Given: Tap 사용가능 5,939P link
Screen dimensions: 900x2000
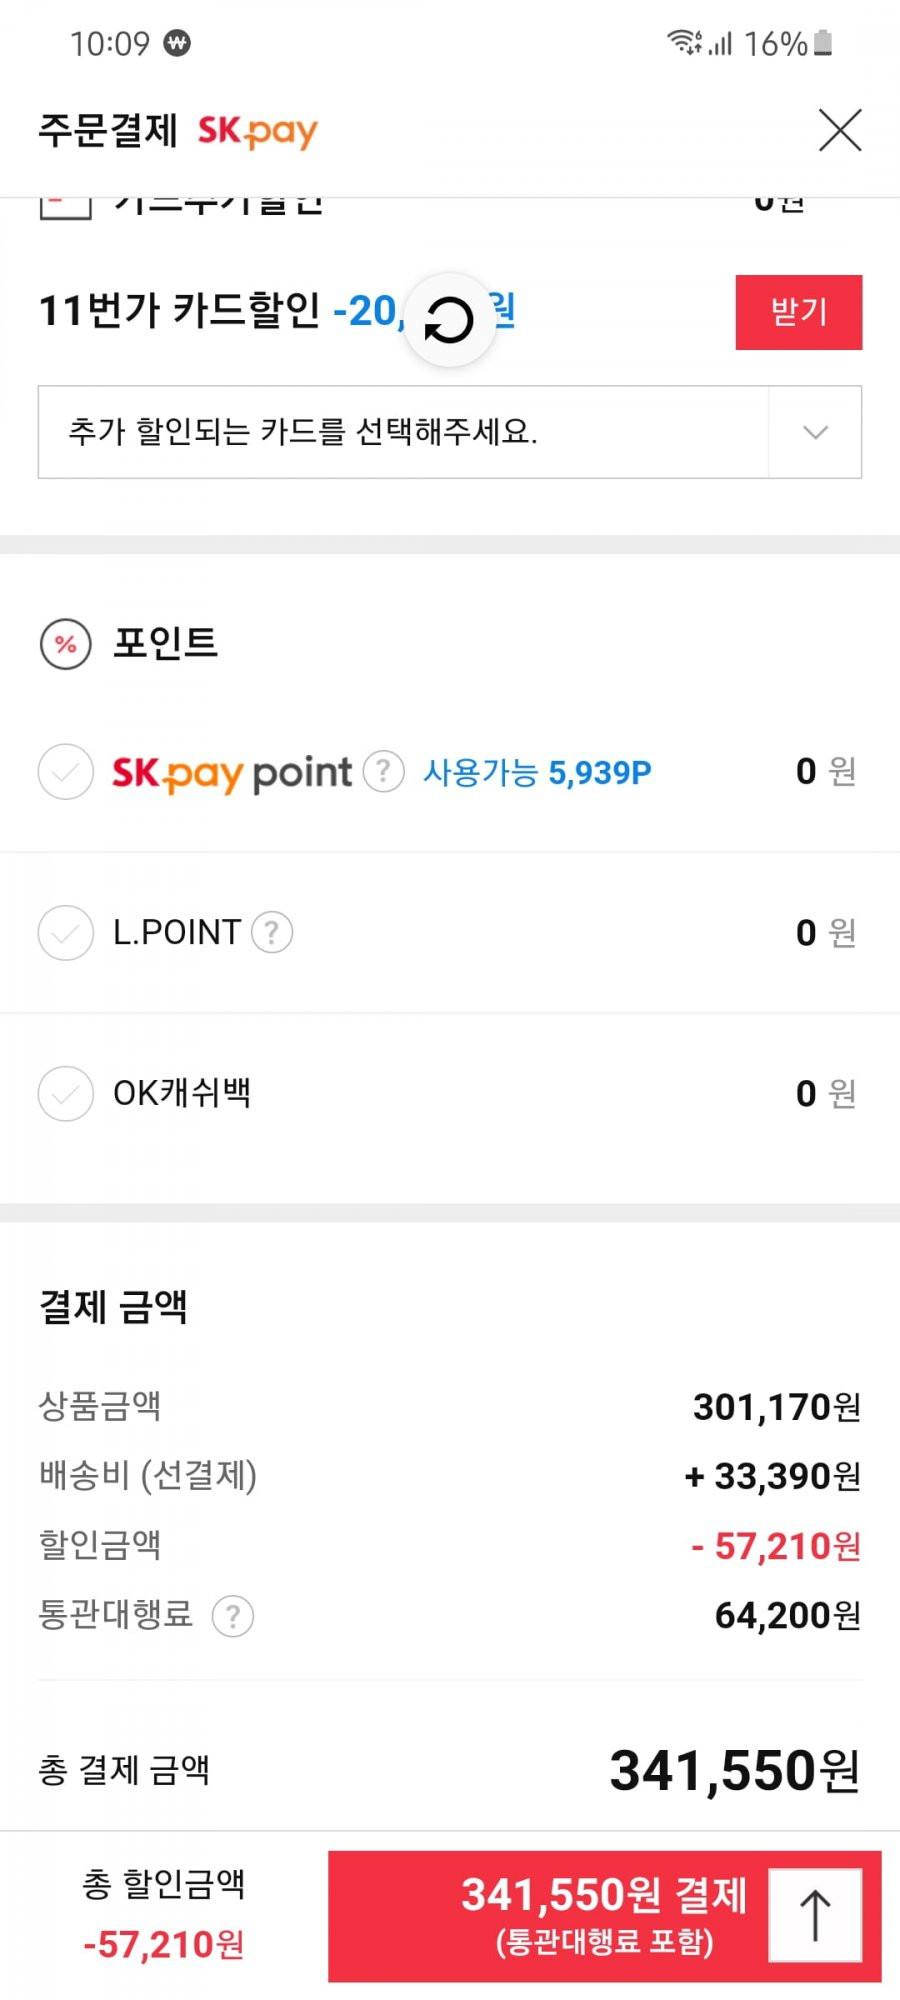Looking at the screenshot, I should pos(537,772).
